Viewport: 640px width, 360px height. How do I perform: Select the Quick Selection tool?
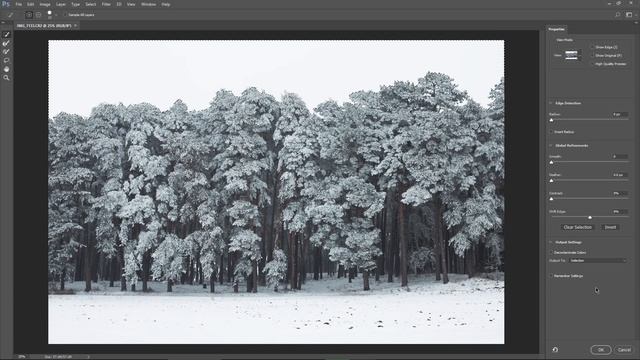pos(6,35)
